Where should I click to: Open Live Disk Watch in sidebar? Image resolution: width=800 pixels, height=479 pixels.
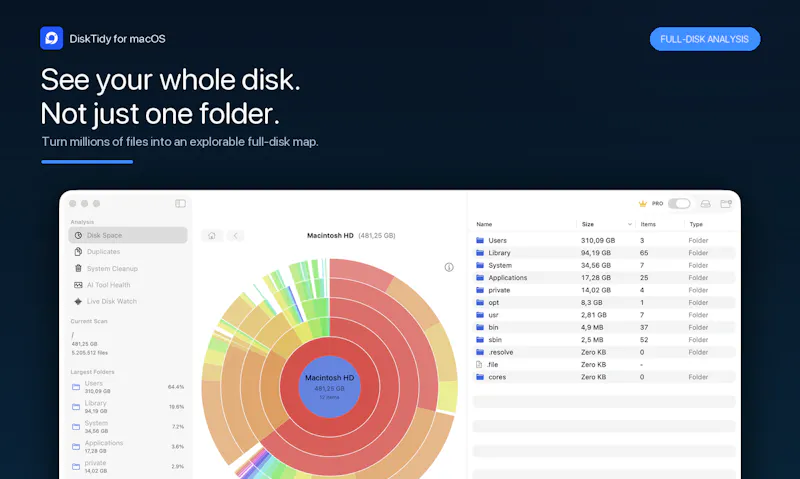(x=128, y=301)
